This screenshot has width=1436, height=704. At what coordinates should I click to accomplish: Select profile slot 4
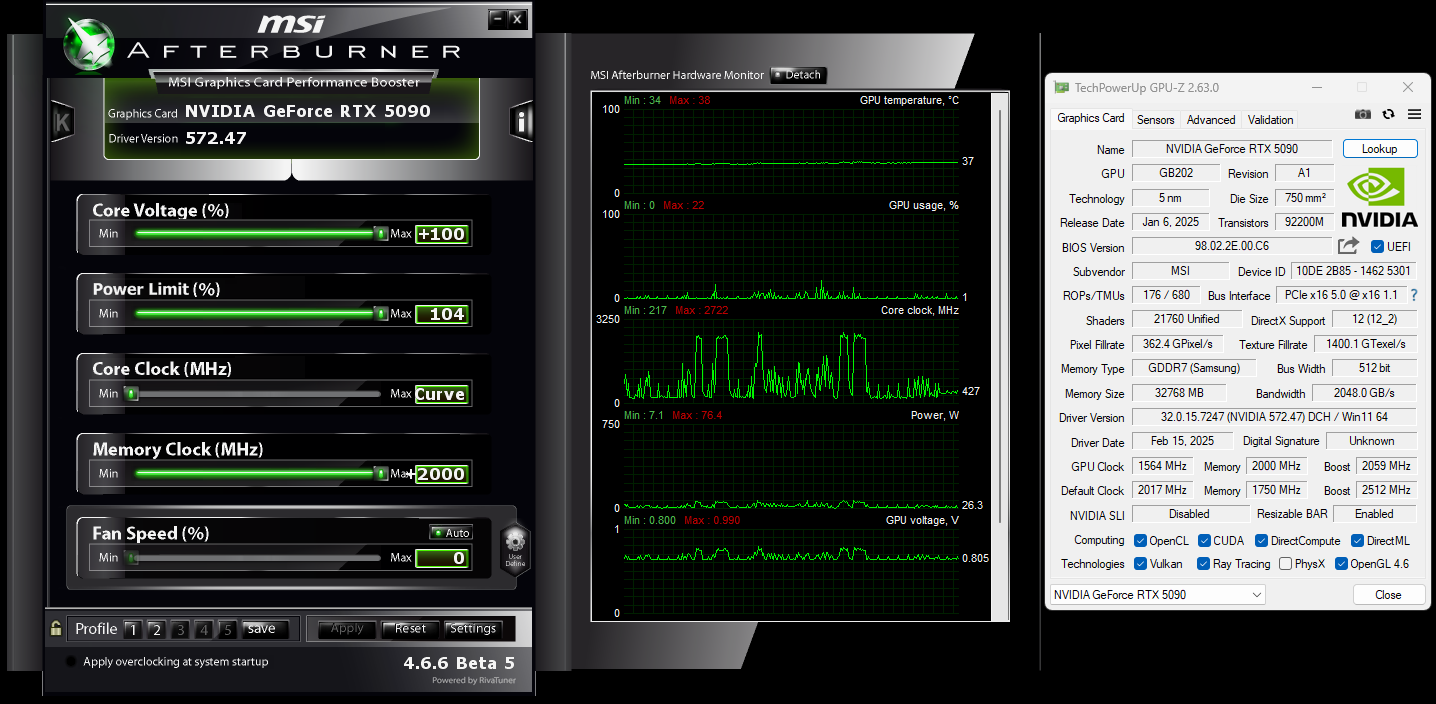tap(204, 630)
